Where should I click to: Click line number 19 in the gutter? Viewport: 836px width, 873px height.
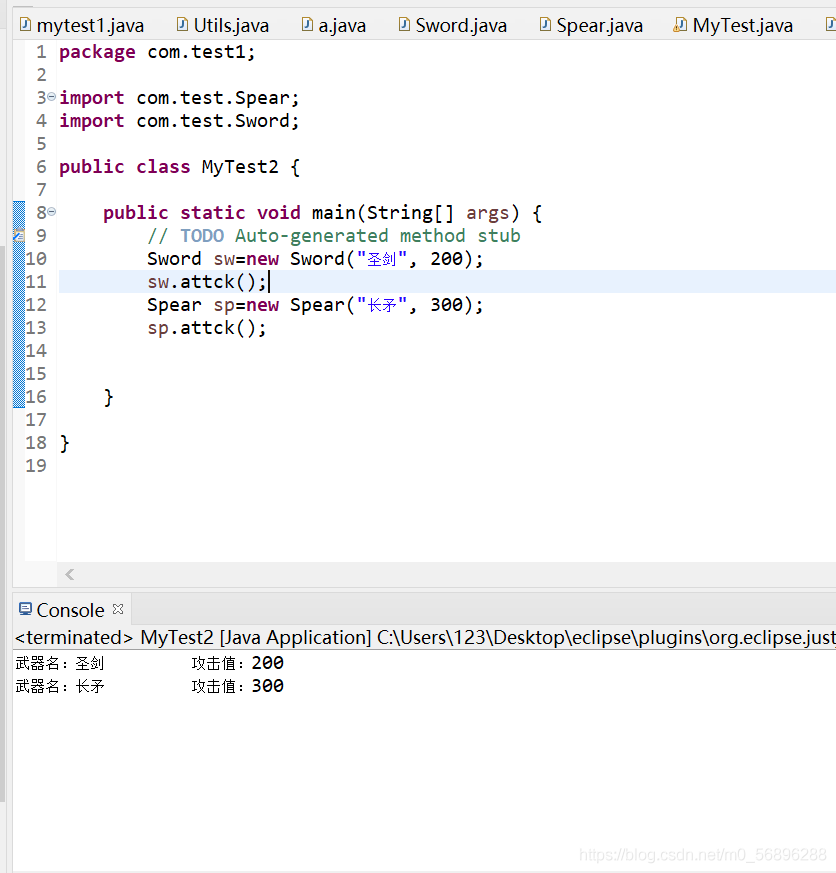pos(36,465)
